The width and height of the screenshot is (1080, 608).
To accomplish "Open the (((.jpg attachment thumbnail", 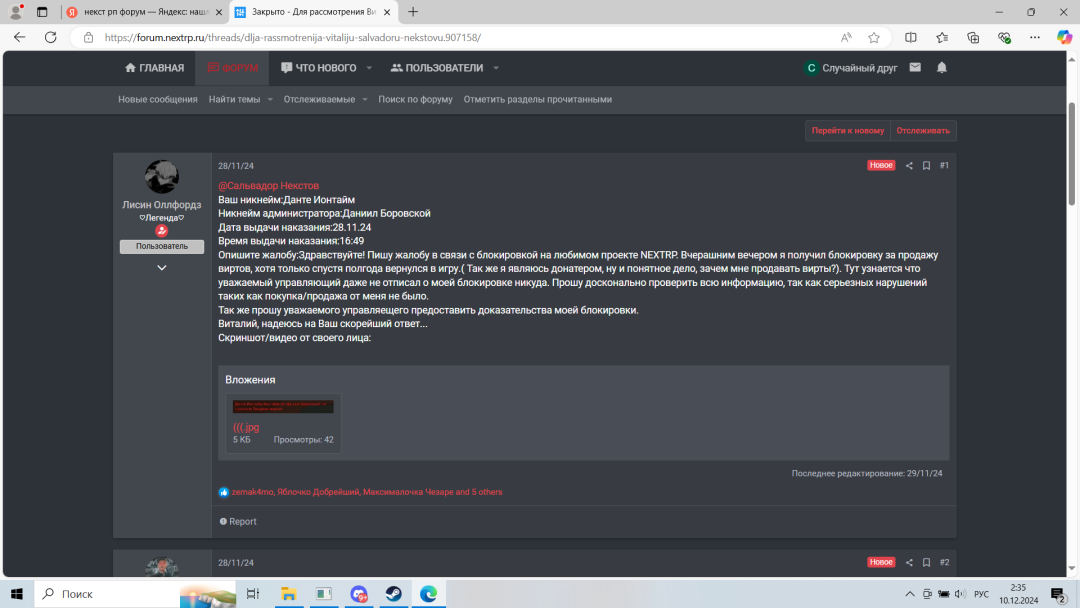I will click(283, 407).
